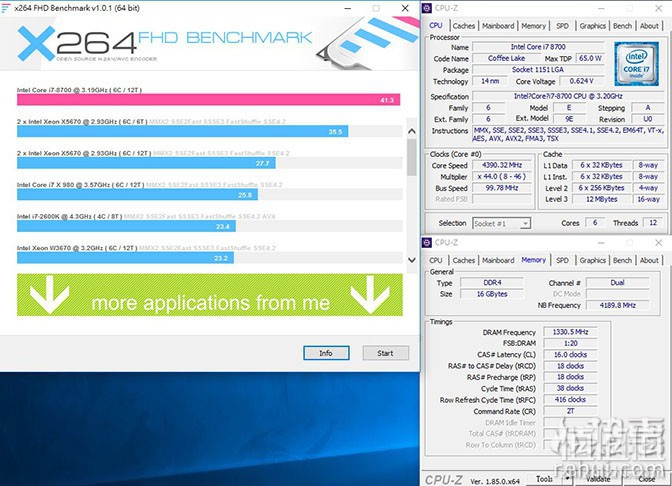Switch to Mainboard tab in lower CPU-Z window
This screenshot has width=672, height=486.
(x=498, y=260)
